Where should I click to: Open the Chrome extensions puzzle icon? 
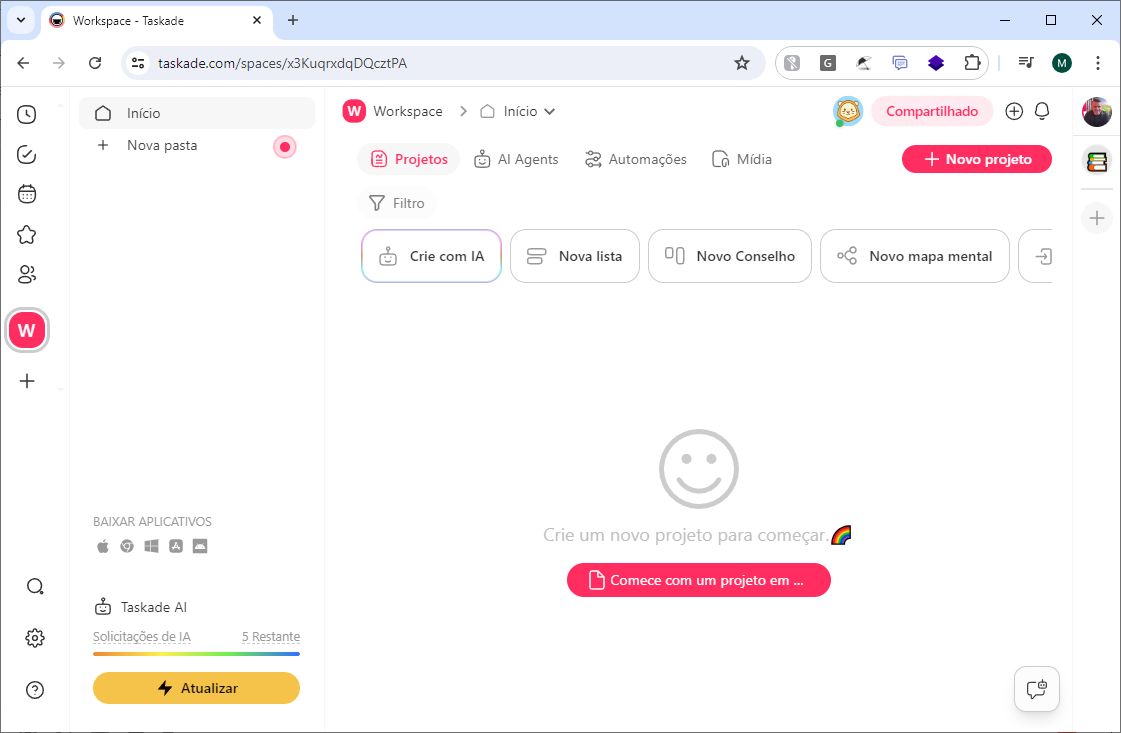972,63
